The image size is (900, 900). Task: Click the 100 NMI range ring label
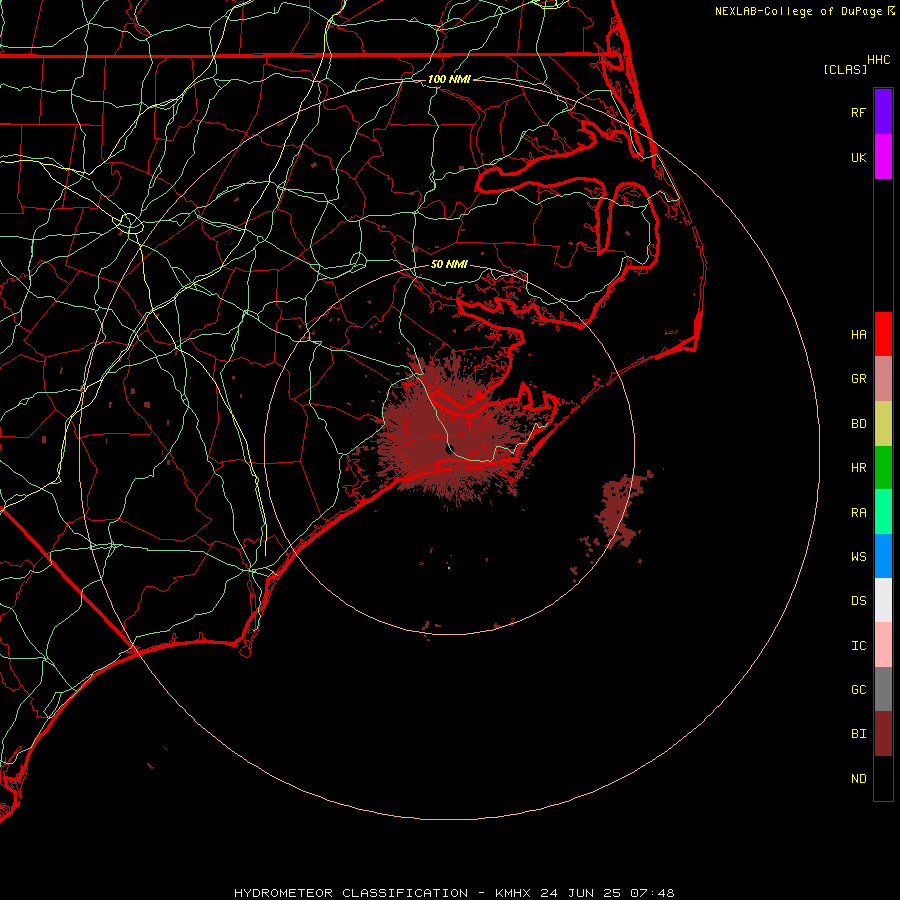click(x=449, y=79)
